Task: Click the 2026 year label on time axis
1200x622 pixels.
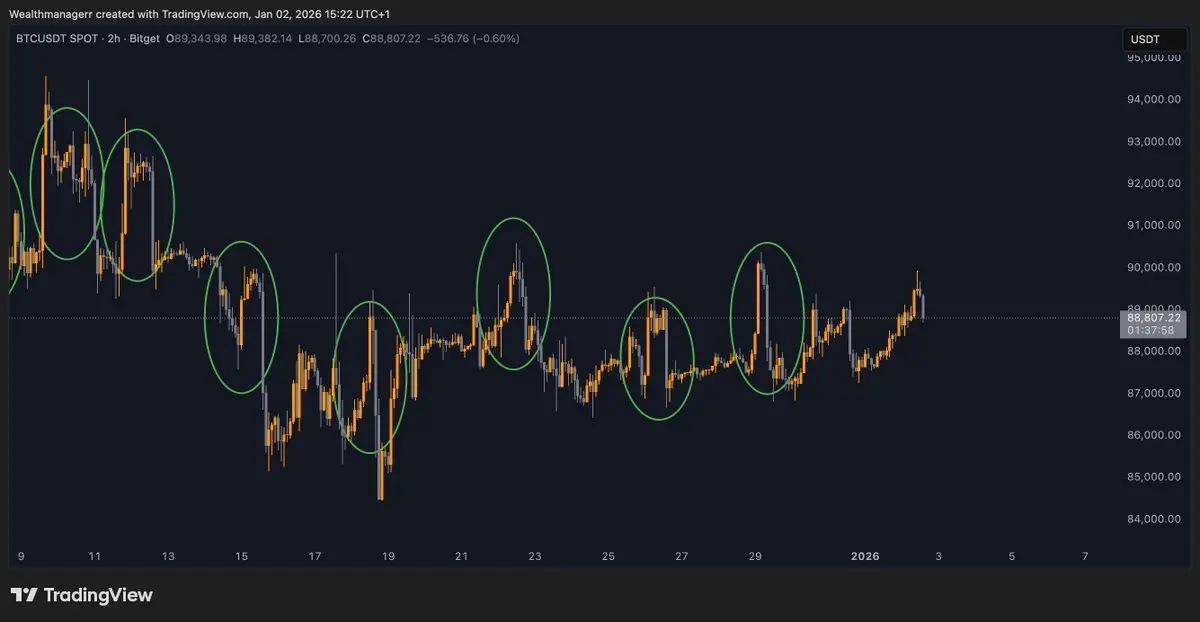Action: (865, 556)
